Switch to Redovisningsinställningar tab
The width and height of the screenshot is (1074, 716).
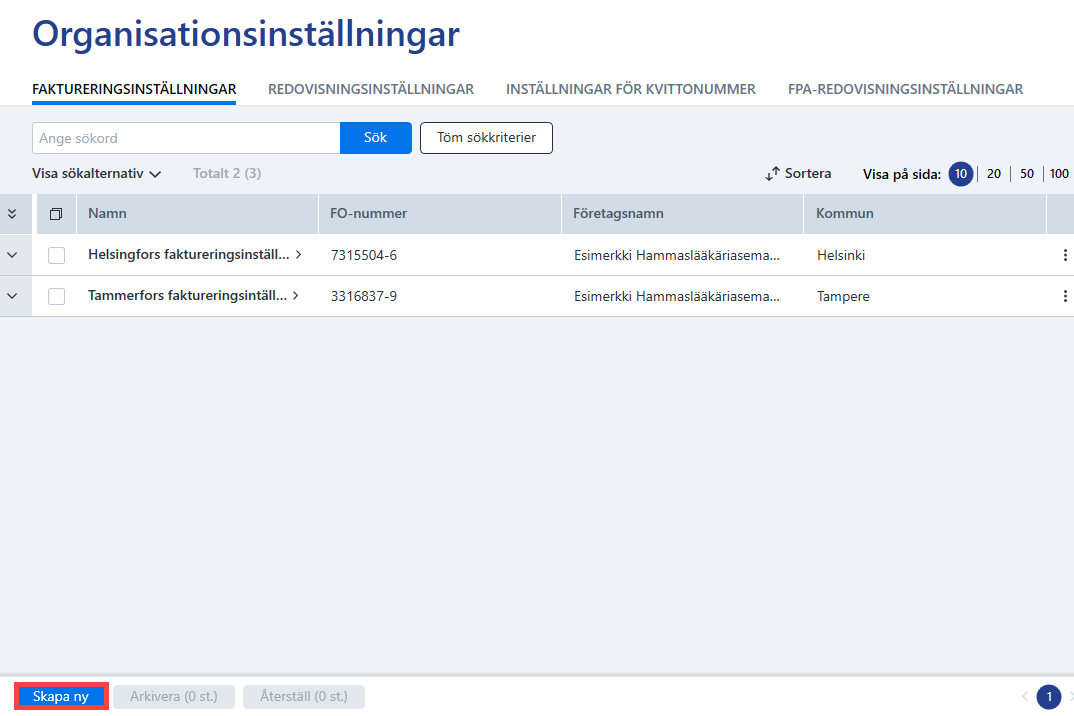pos(371,89)
